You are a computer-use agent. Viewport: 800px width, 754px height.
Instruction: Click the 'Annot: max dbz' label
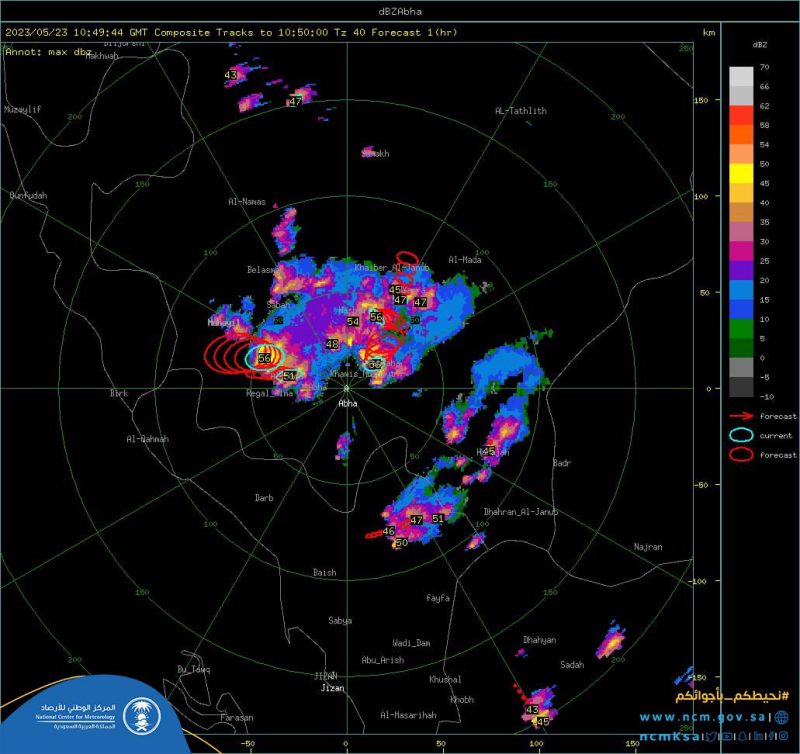[48, 52]
